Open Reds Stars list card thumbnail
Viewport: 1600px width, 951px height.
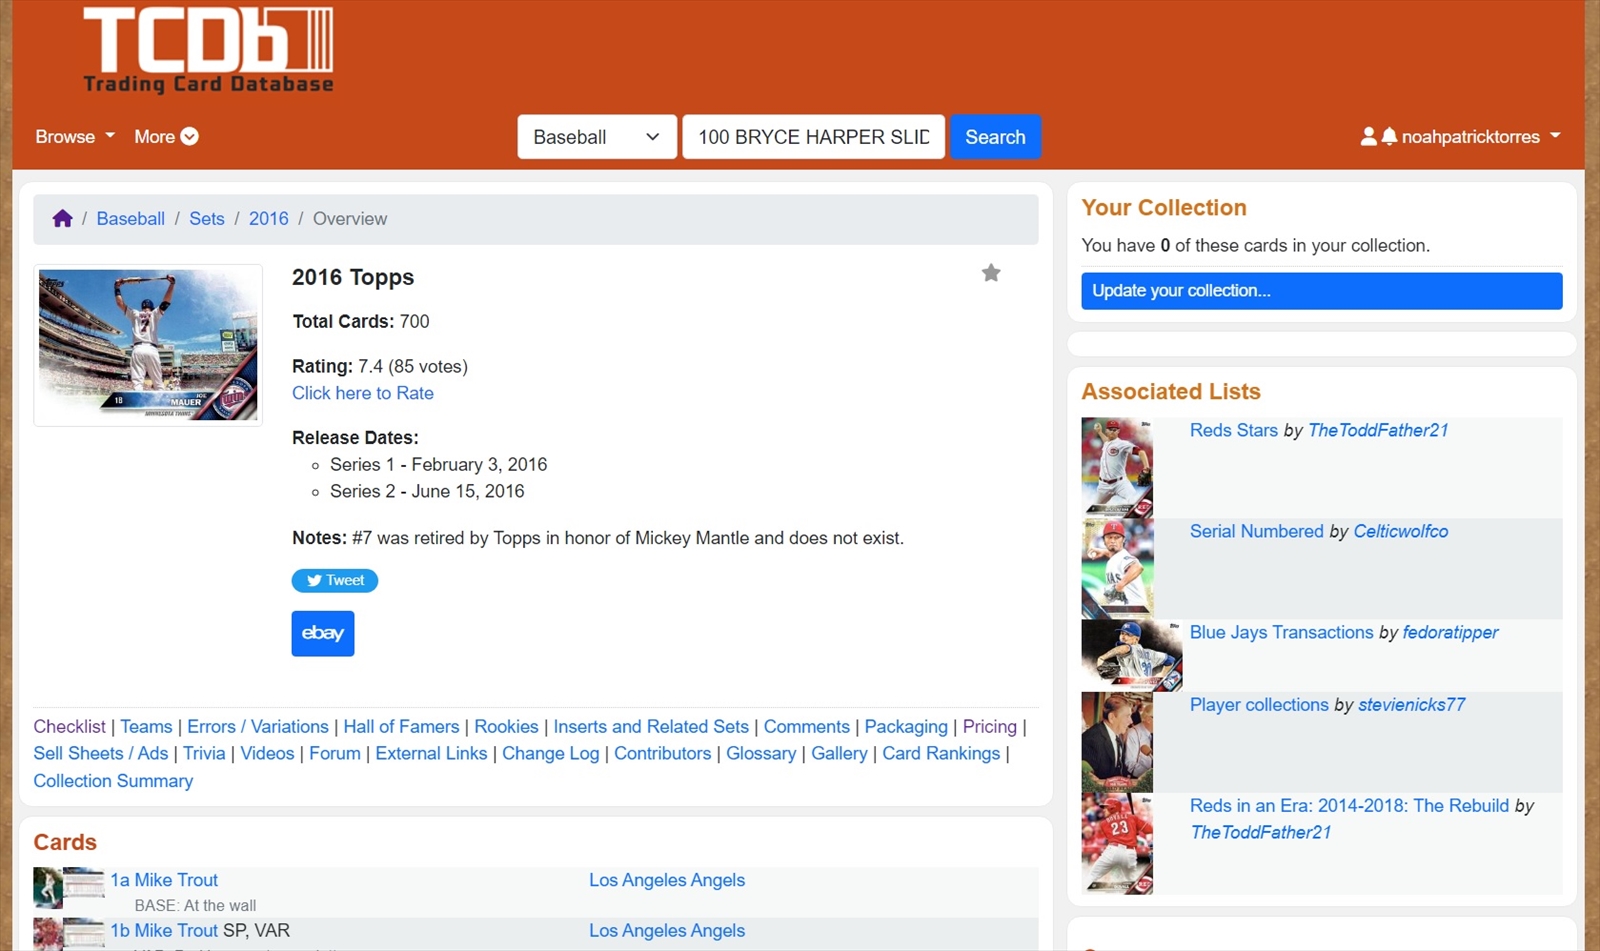[x=1117, y=467]
